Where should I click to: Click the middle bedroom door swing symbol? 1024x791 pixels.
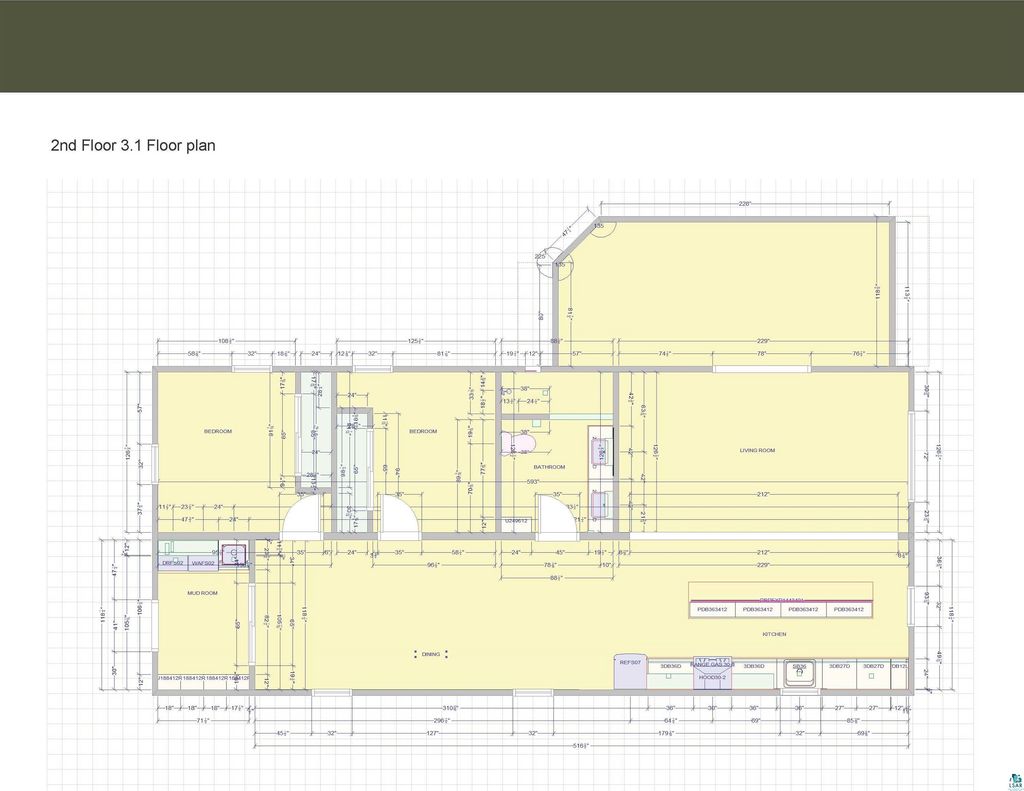pyautogui.click(x=396, y=516)
